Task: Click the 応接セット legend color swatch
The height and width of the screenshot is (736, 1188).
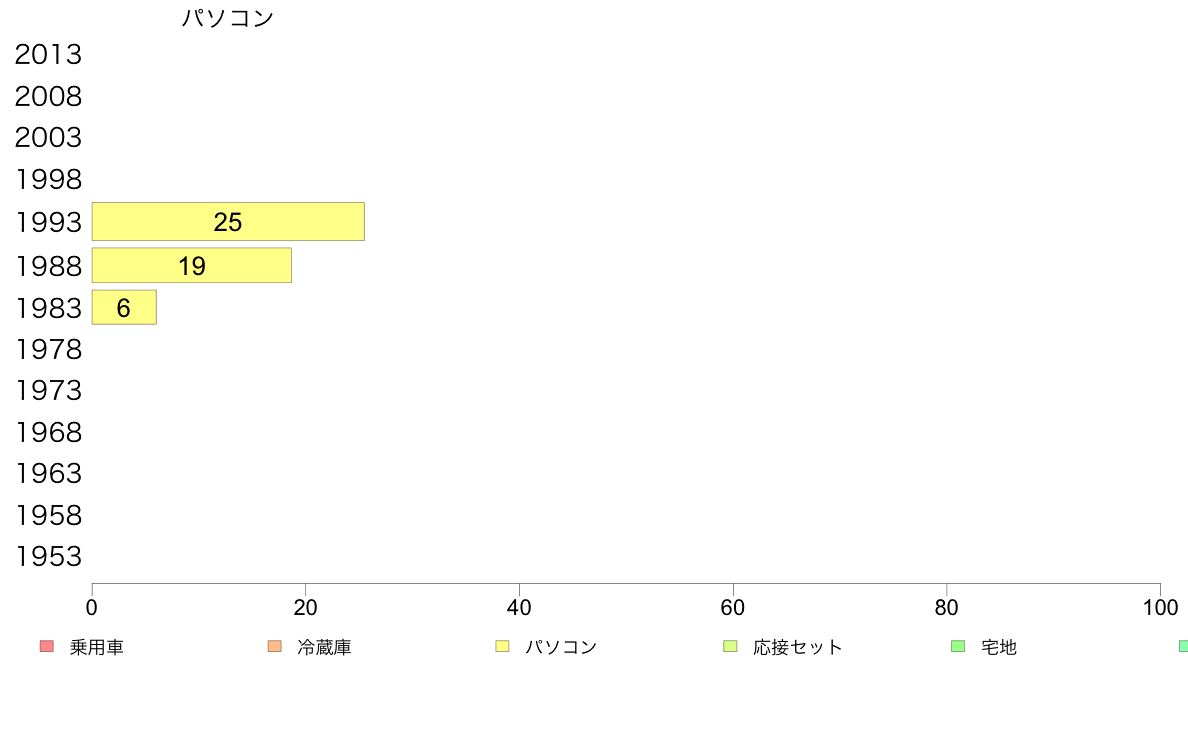Action: click(x=730, y=646)
